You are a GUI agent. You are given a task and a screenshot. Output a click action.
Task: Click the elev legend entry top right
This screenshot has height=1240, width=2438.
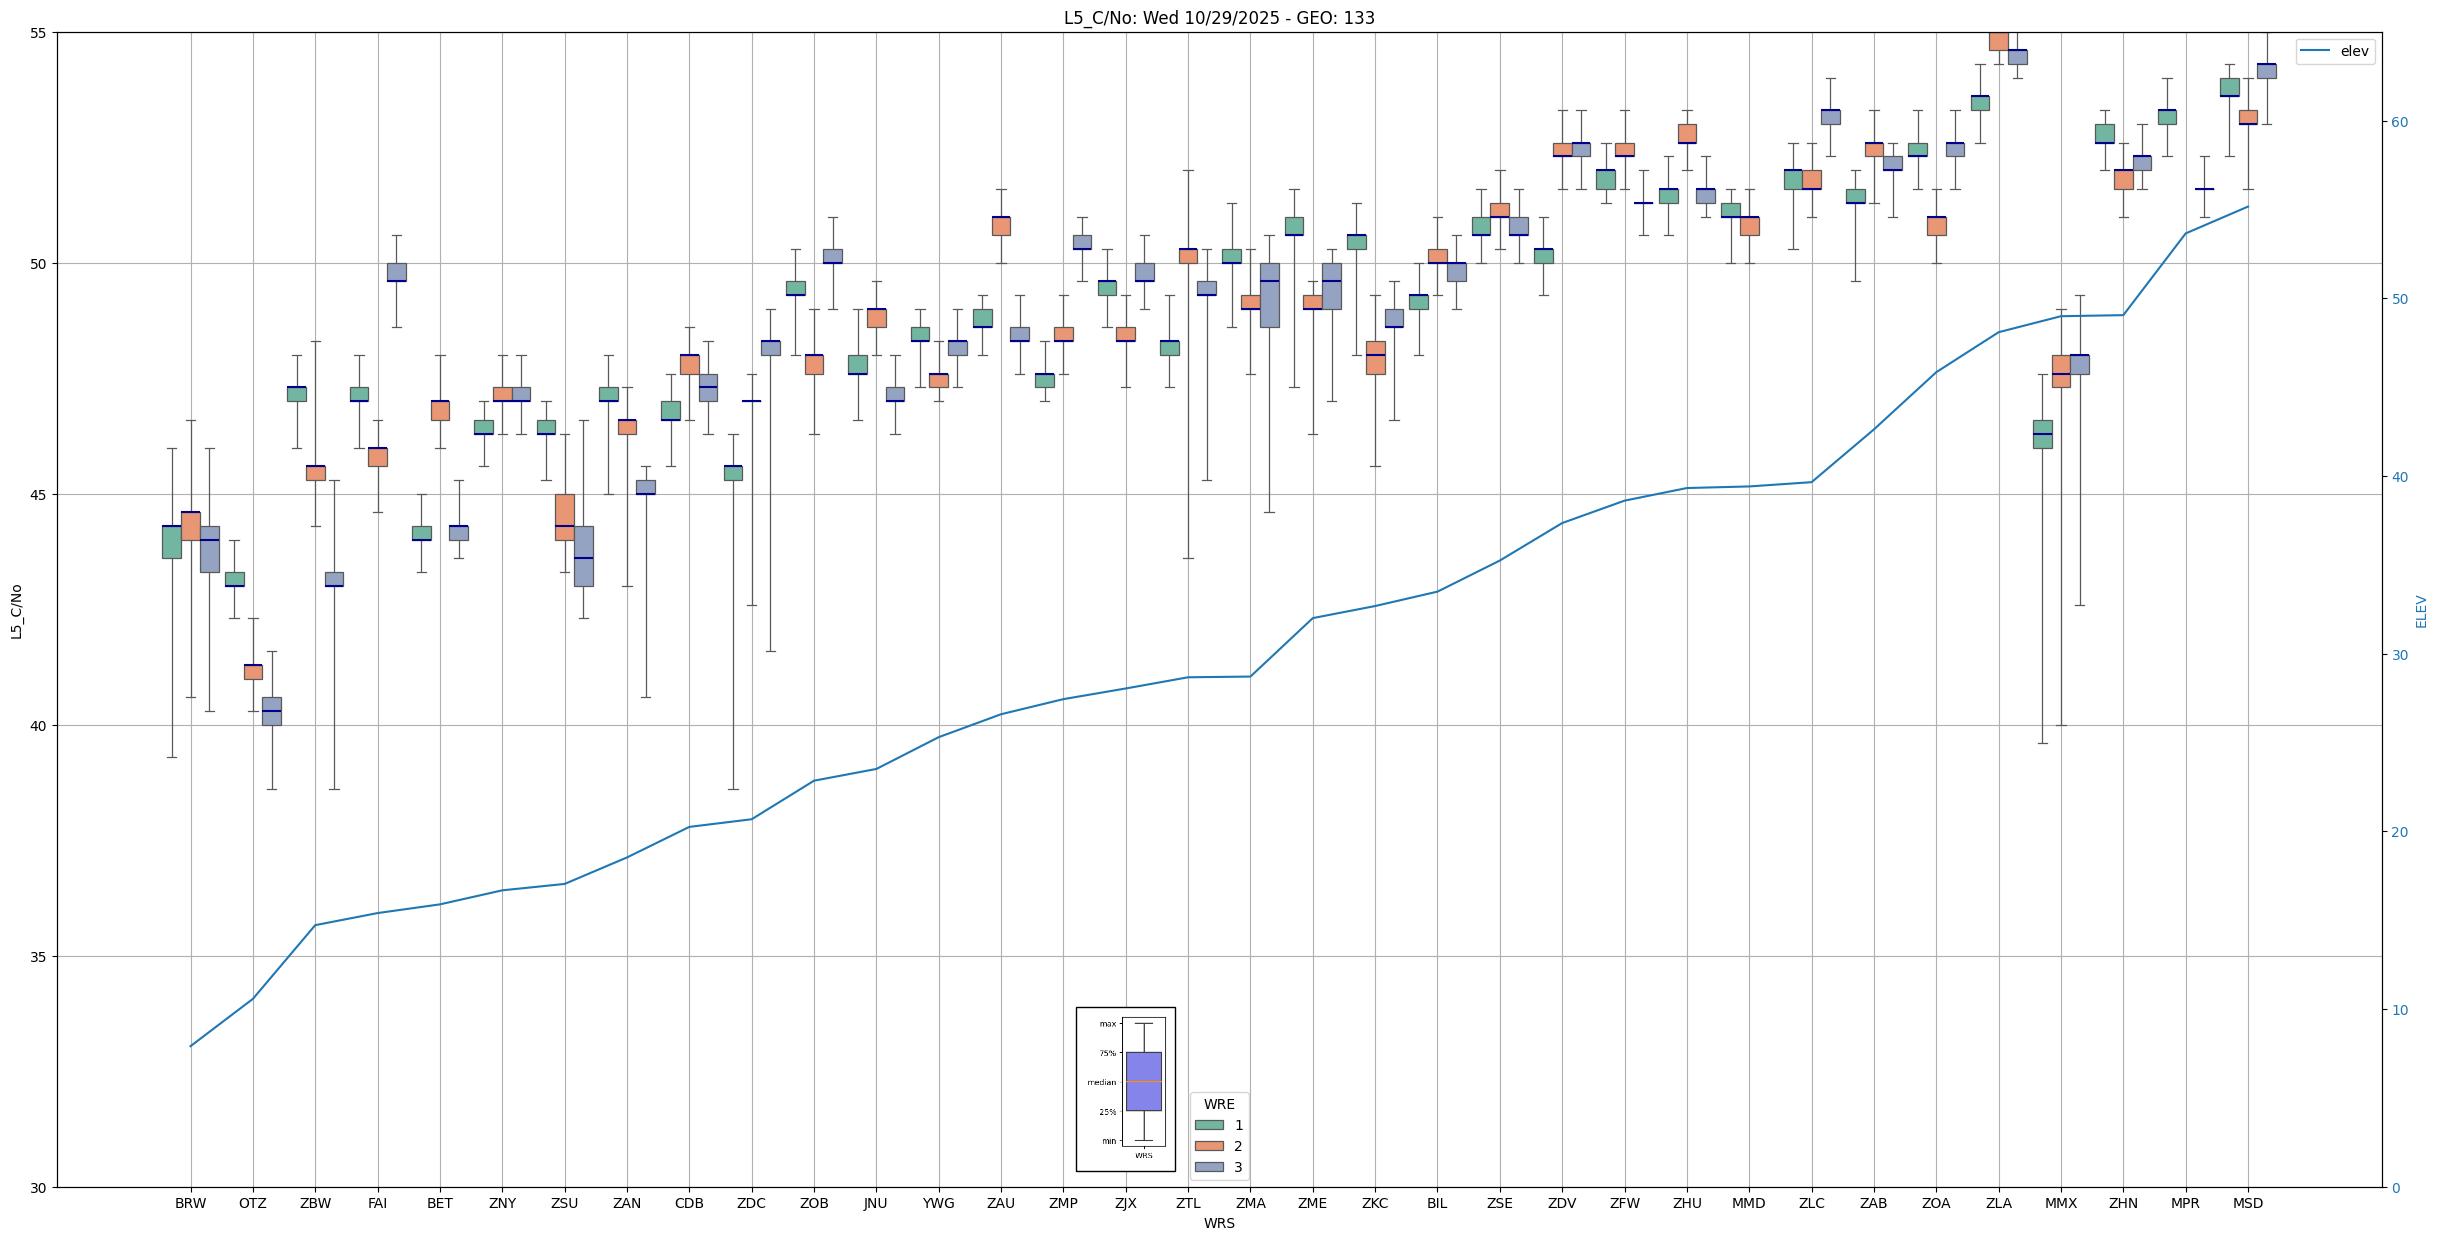(2335, 51)
